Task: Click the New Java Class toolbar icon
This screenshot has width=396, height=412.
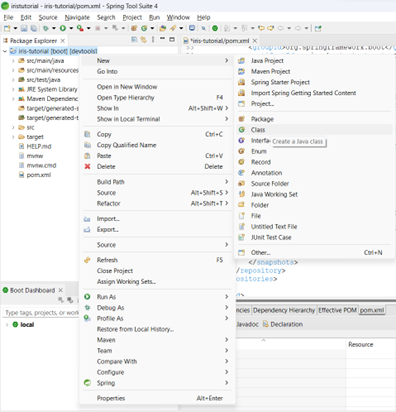Action: (x=144, y=29)
